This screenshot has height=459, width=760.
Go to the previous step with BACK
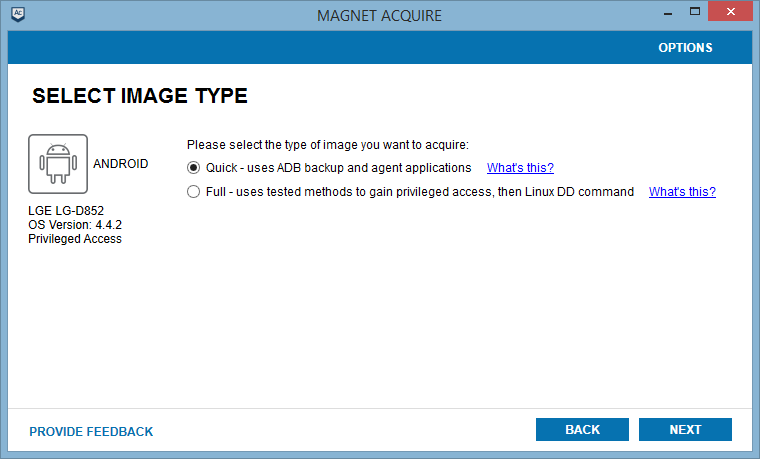click(x=582, y=429)
